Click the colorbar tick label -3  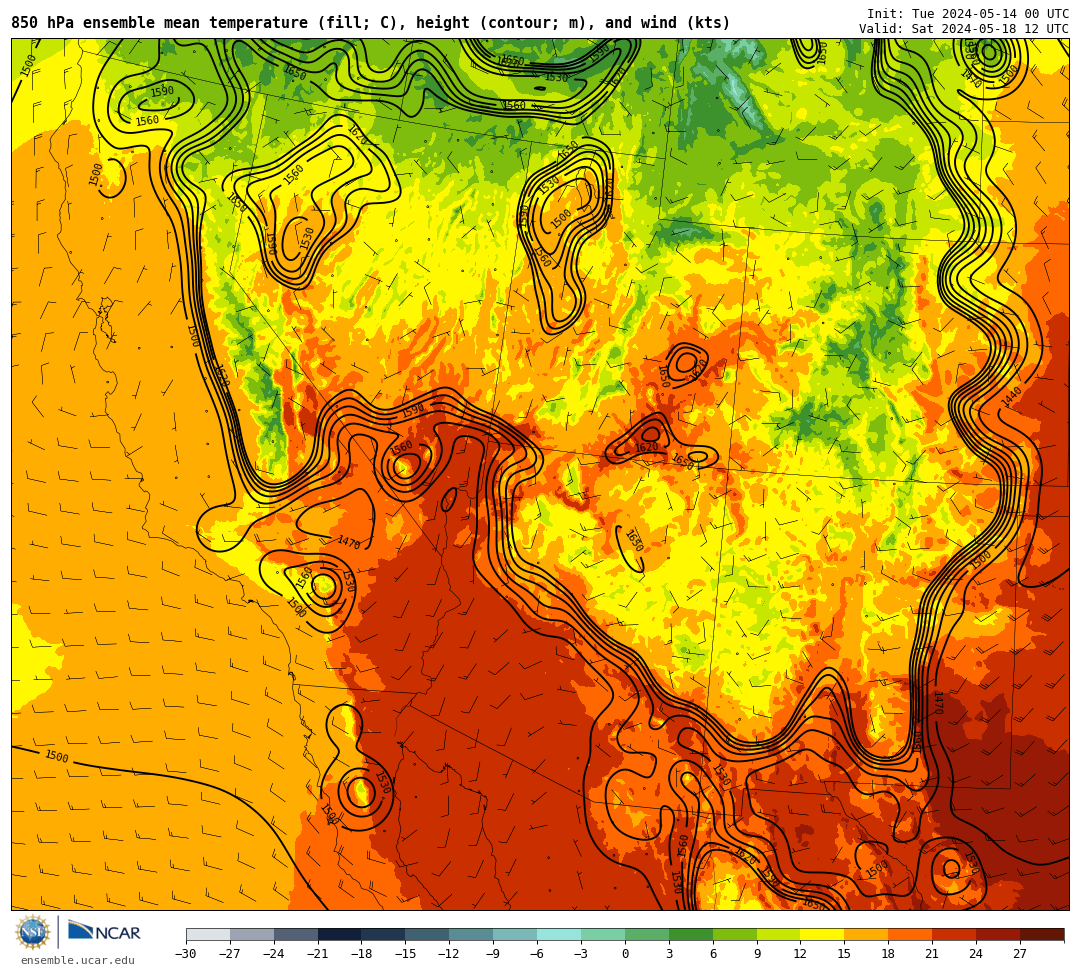[581, 954]
